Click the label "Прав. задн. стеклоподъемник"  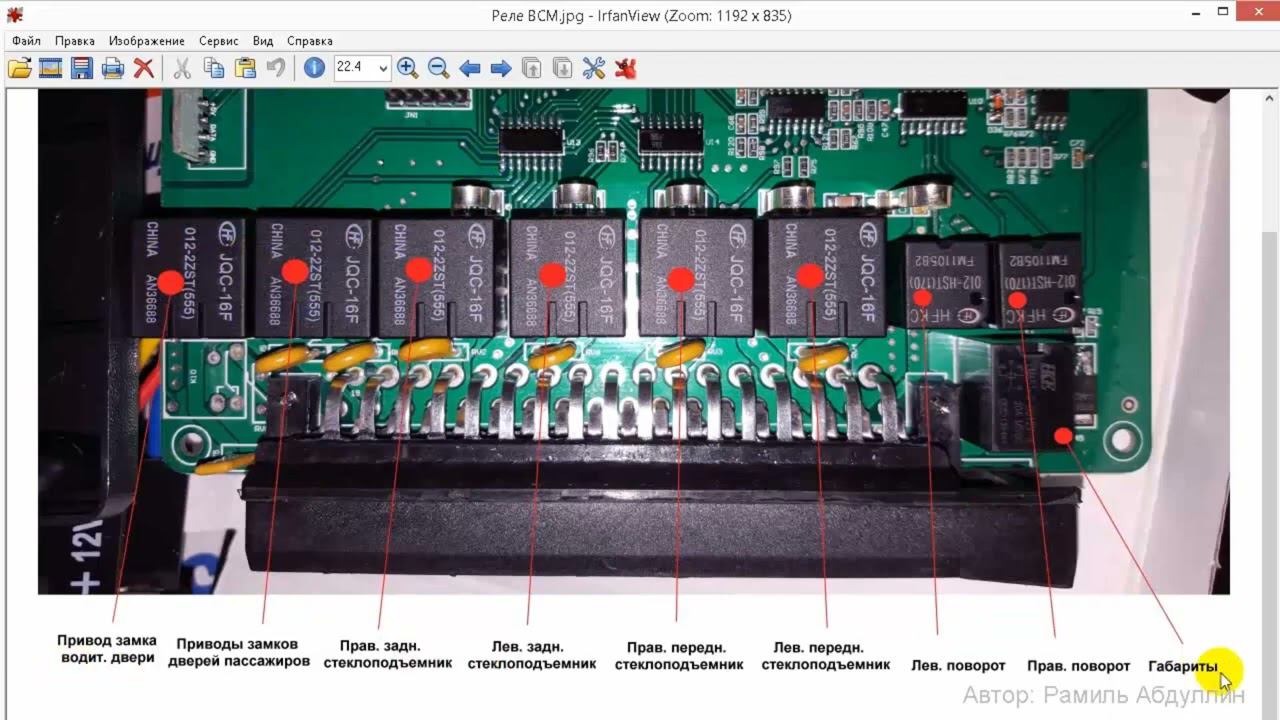(388, 654)
